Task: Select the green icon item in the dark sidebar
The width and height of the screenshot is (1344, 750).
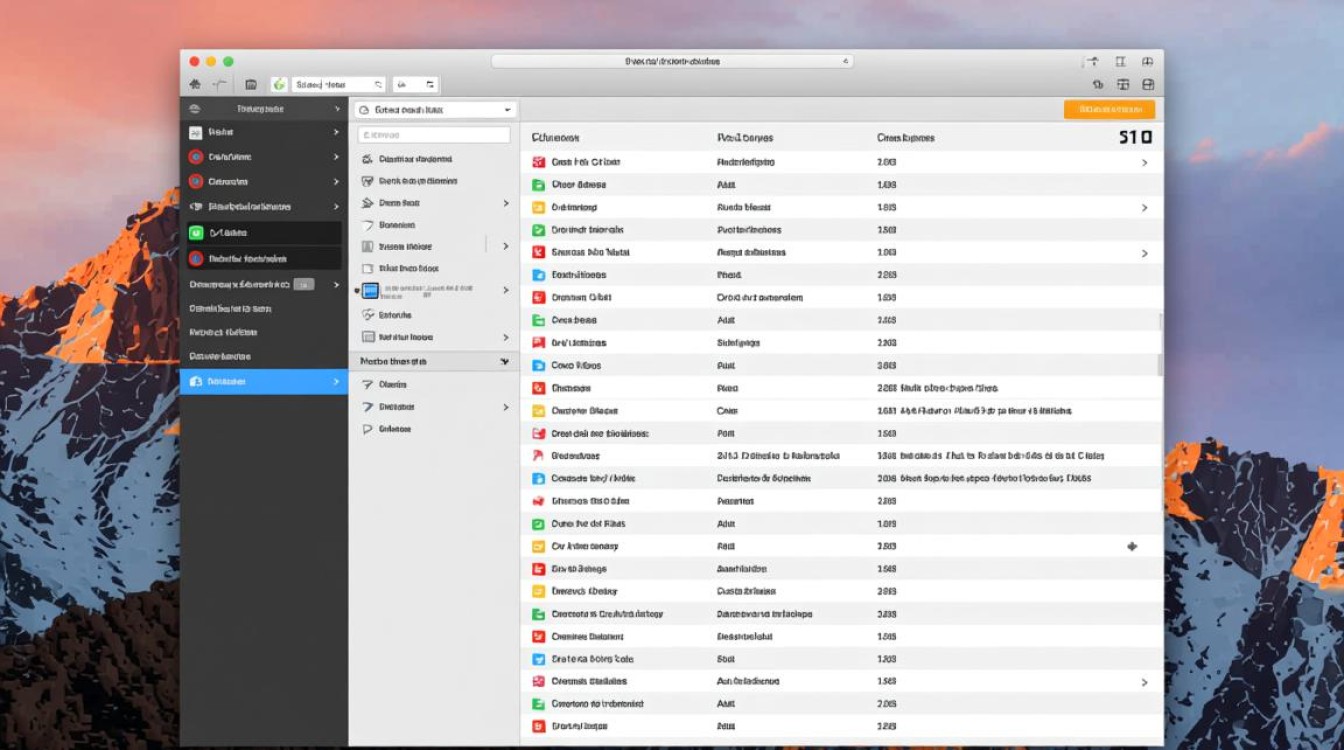Action: pyautogui.click(x=196, y=233)
